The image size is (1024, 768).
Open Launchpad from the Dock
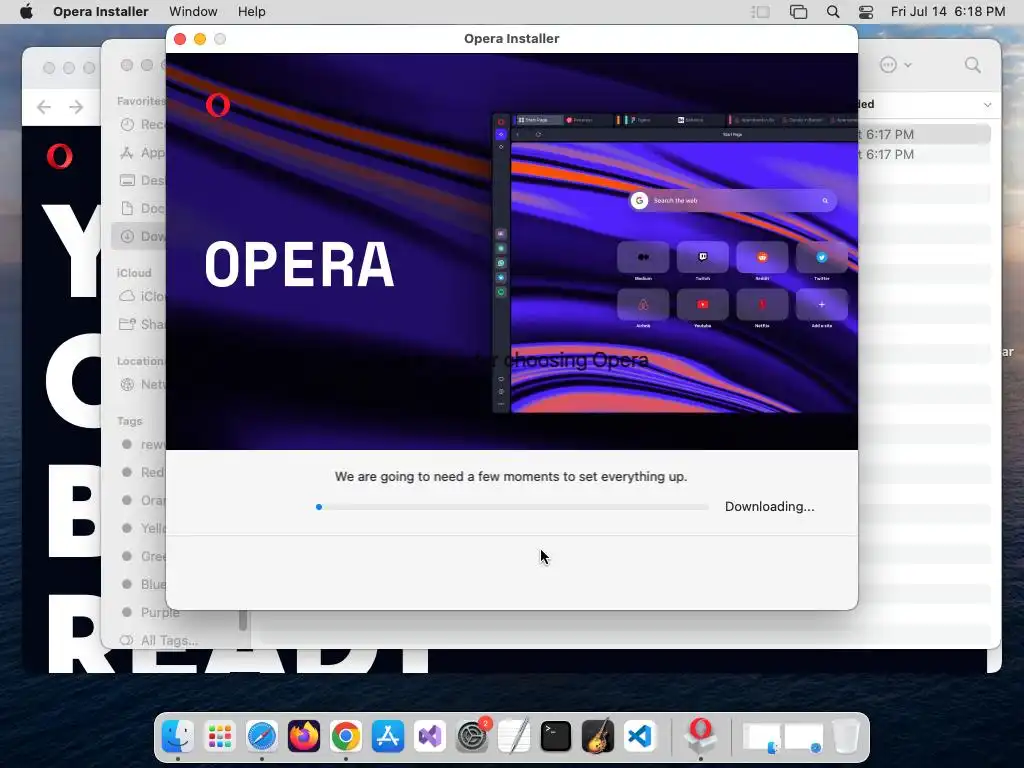pyautogui.click(x=219, y=737)
